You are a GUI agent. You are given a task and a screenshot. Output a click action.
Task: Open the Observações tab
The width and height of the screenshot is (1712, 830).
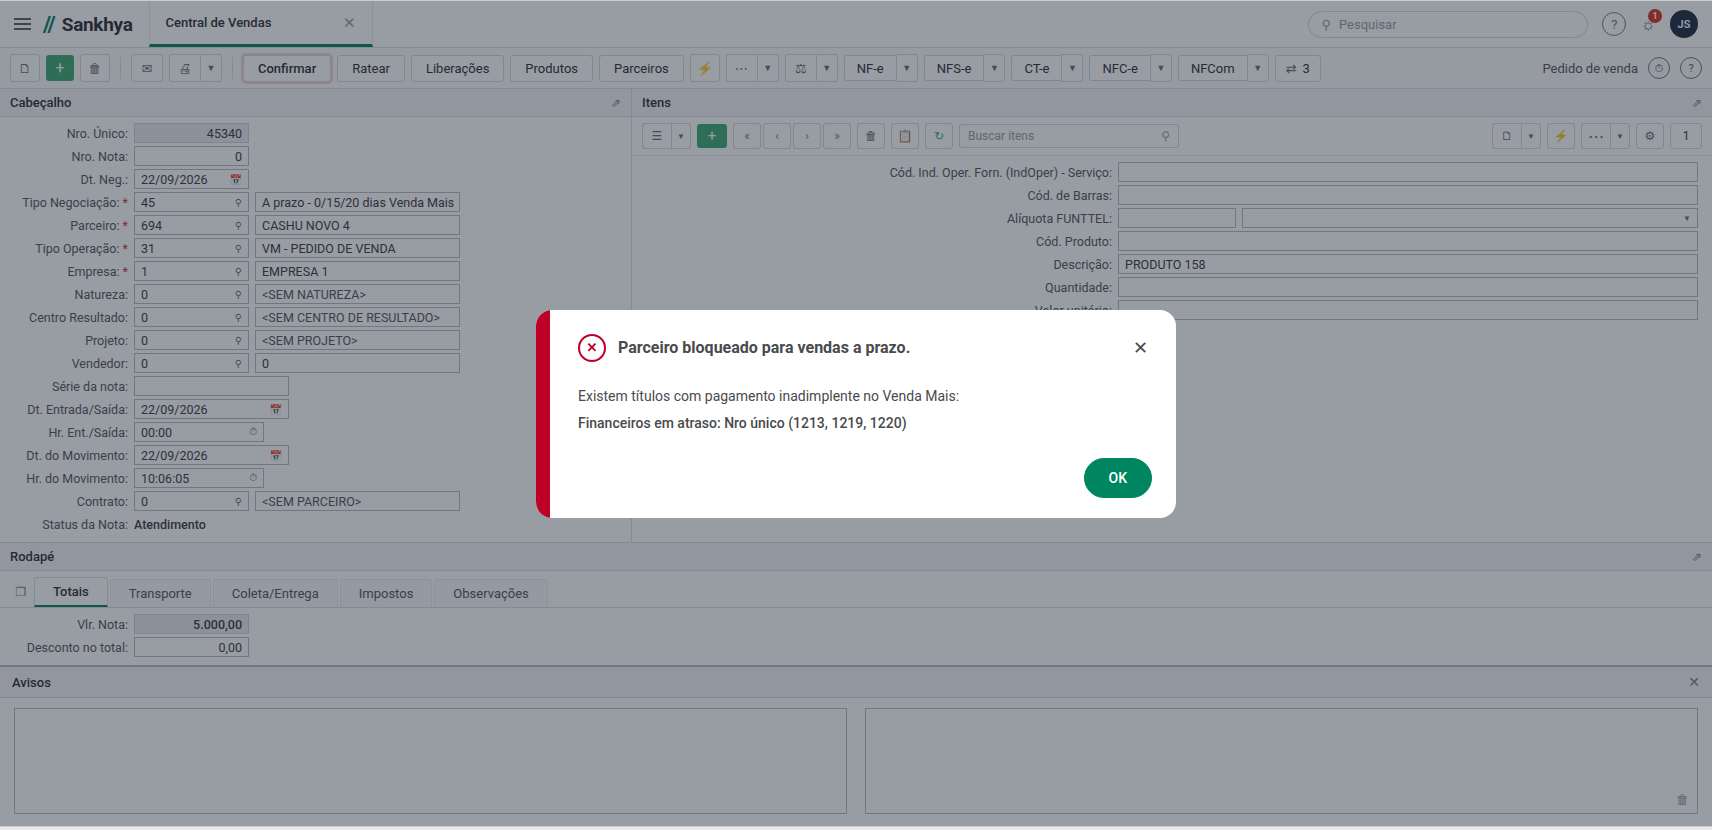tap(491, 593)
